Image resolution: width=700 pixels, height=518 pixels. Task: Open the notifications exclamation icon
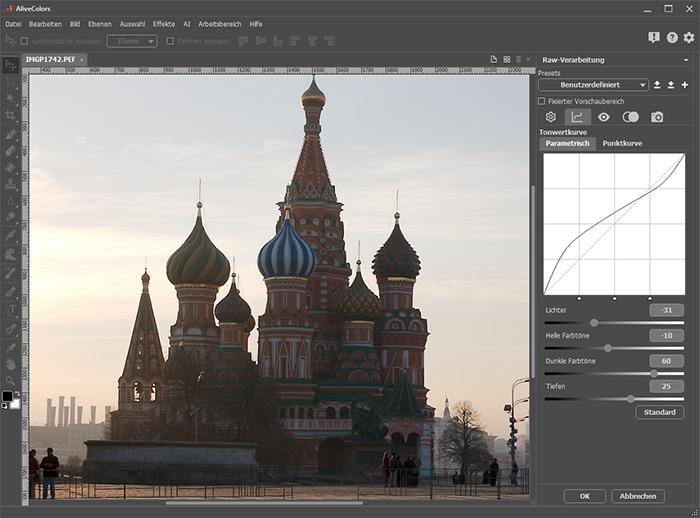coord(654,38)
